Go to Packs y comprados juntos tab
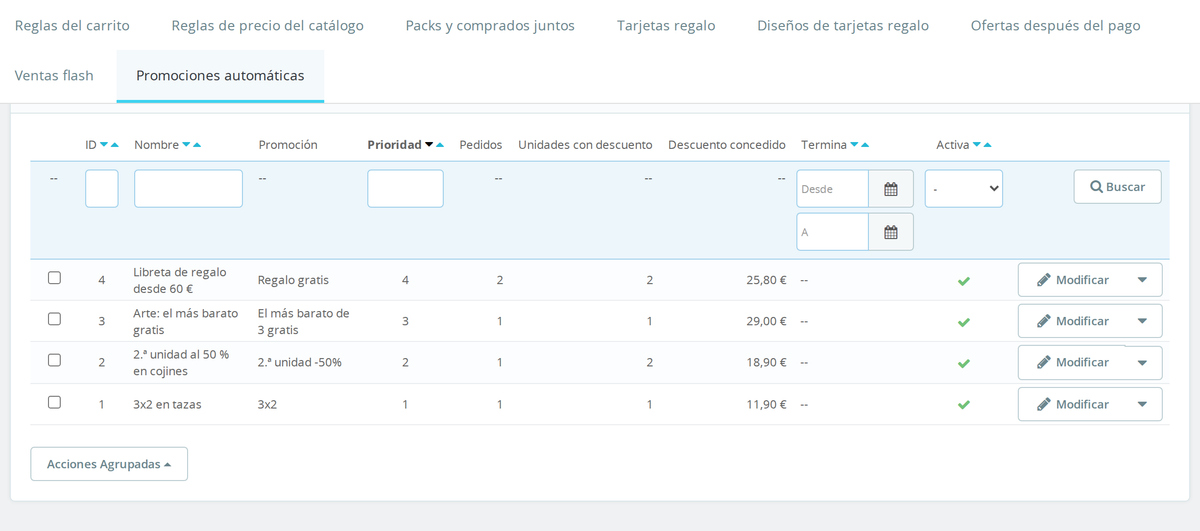1200x531 pixels. (x=490, y=25)
